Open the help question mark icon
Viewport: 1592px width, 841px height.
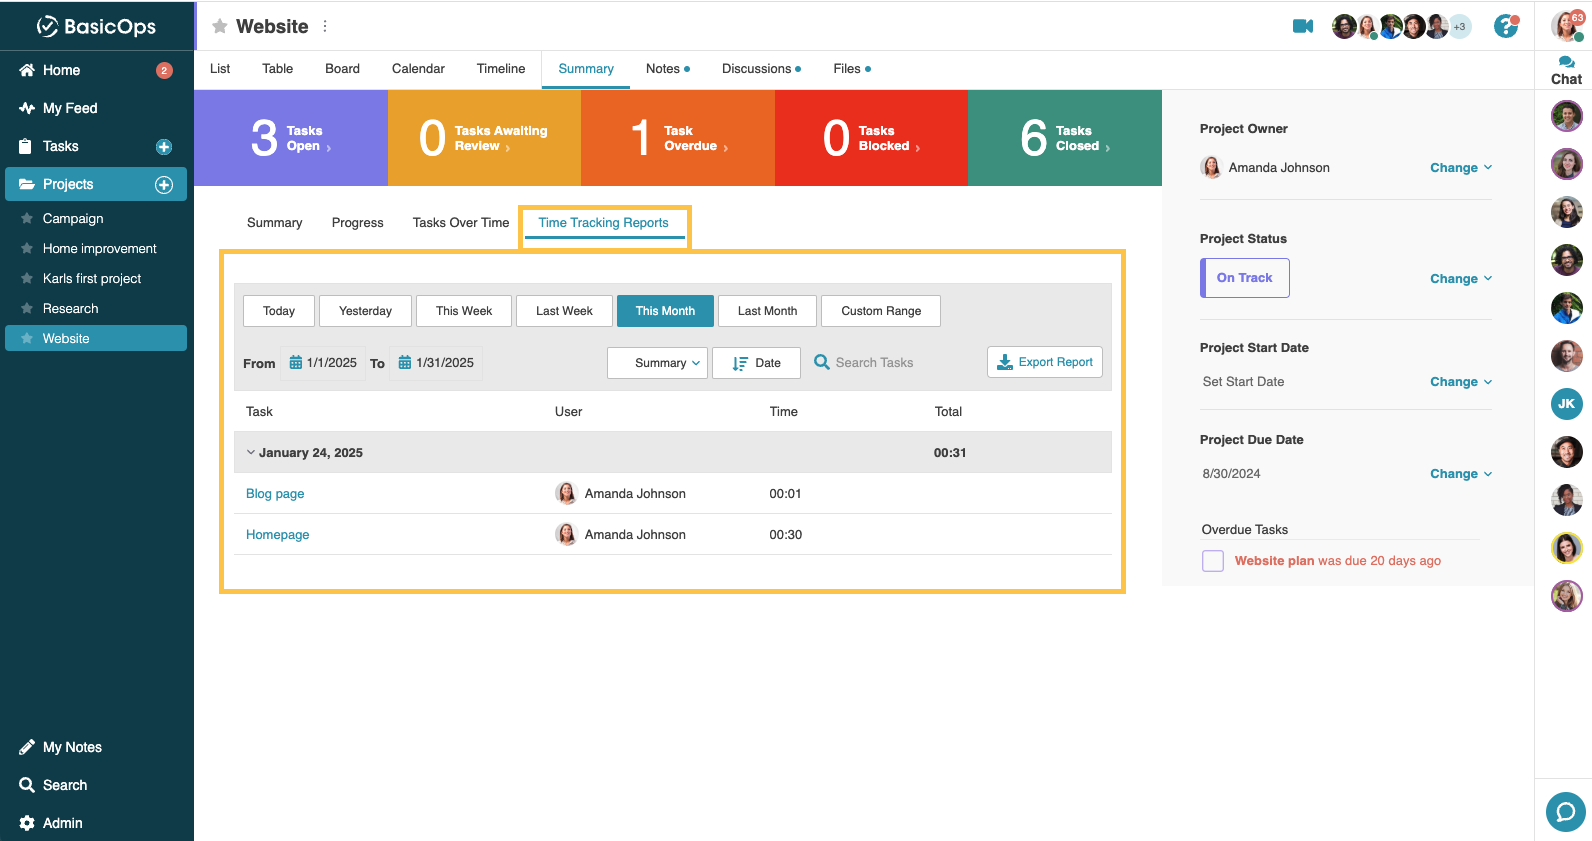1506,26
